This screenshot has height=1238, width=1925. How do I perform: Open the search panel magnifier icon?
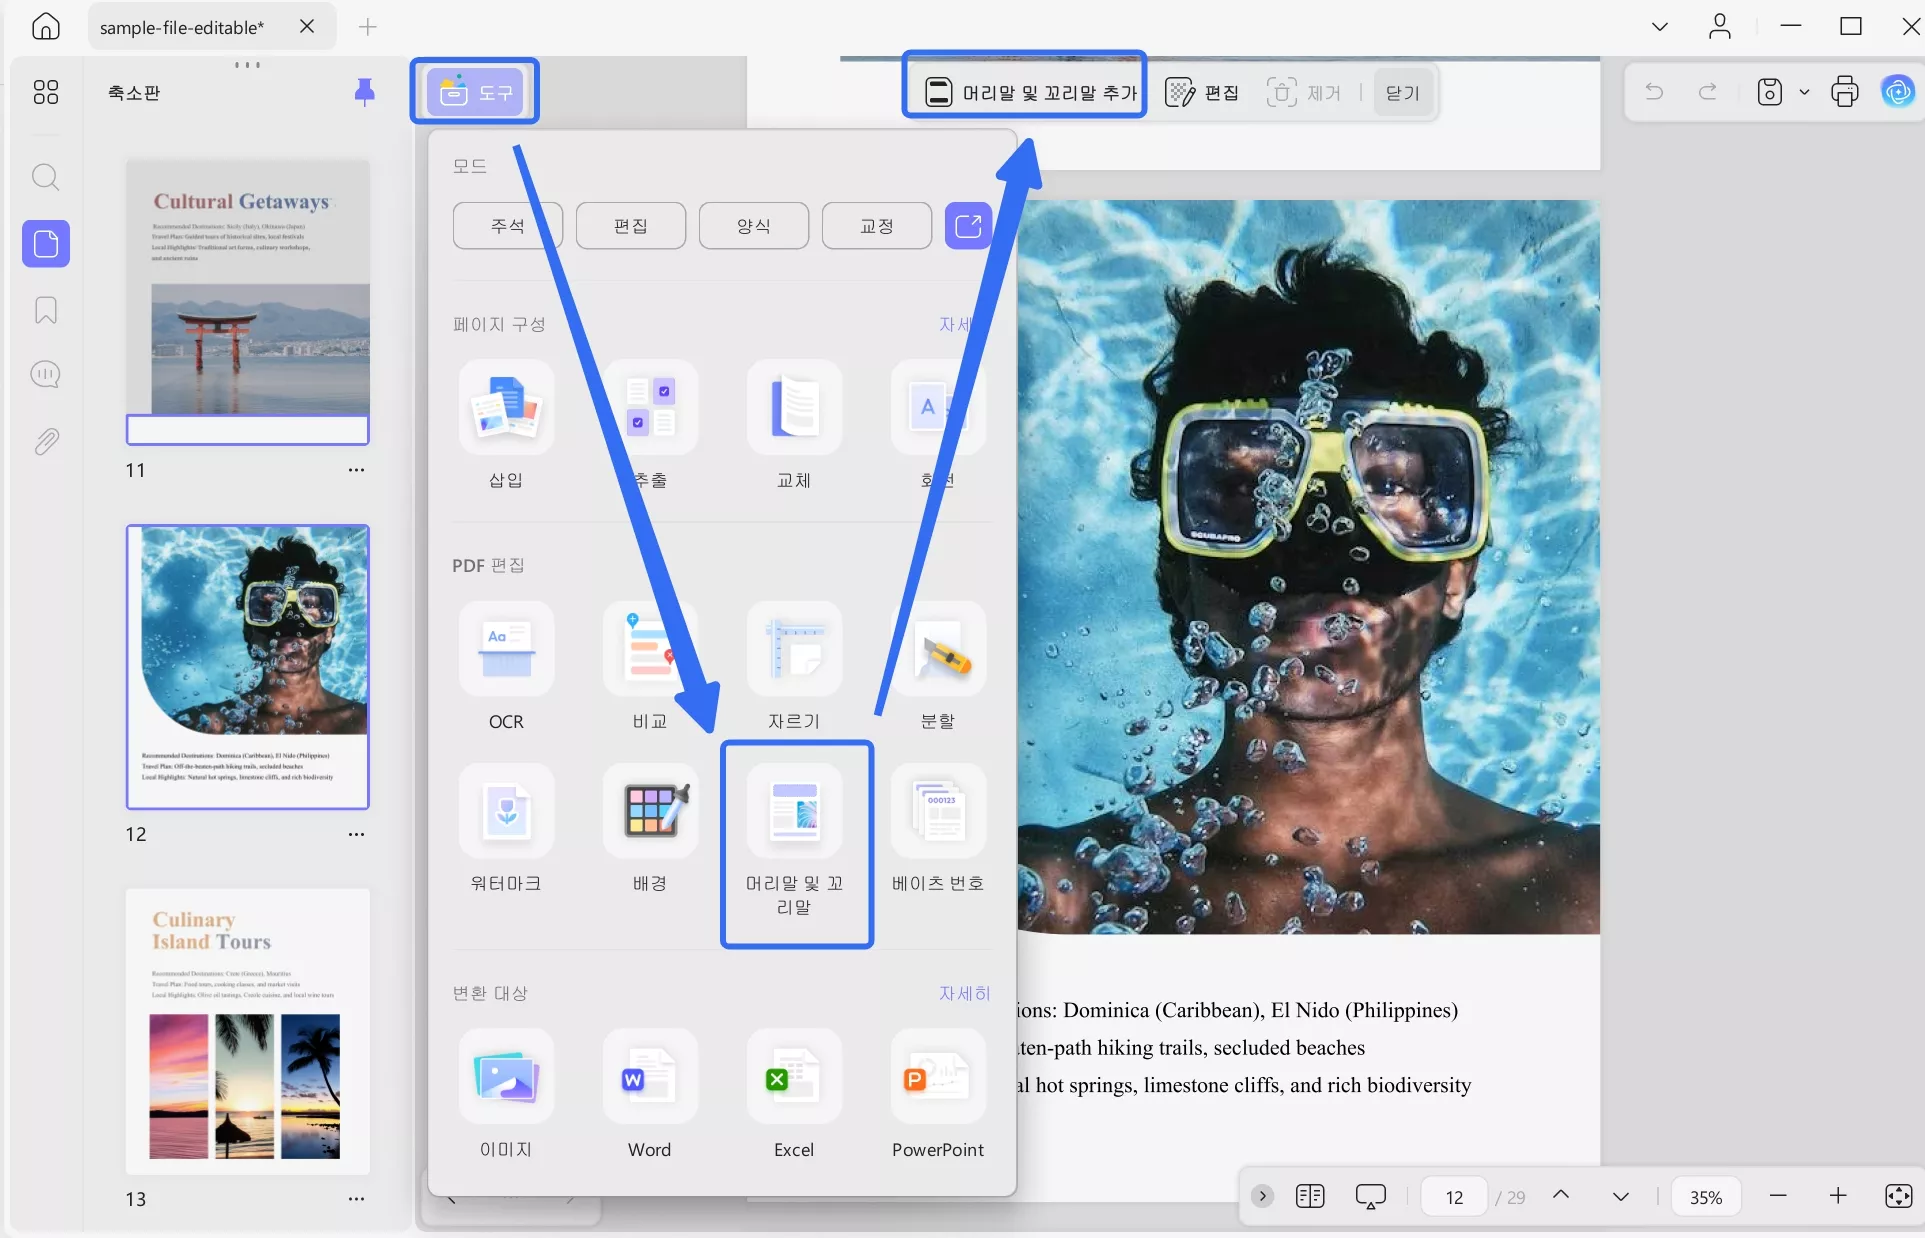coord(46,178)
